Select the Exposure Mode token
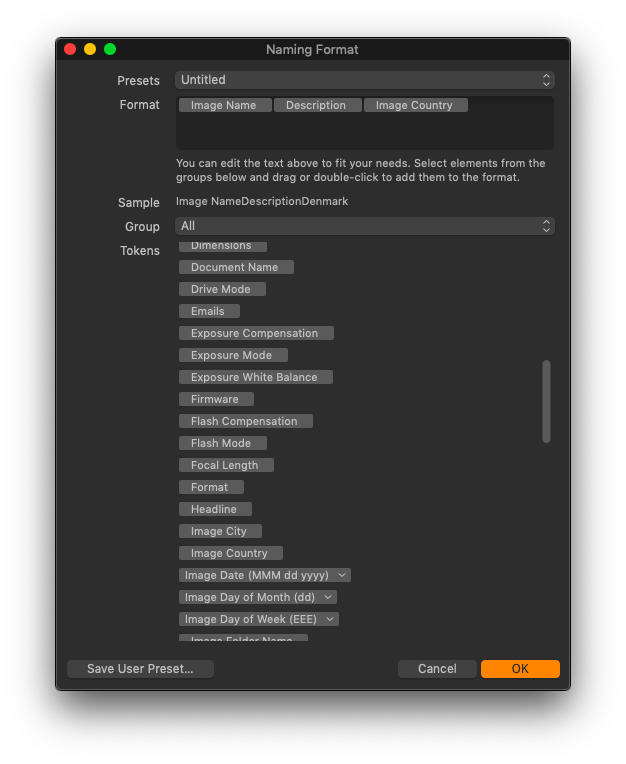Image resolution: width=626 pixels, height=764 pixels. pyautogui.click(x=233, y=355)
